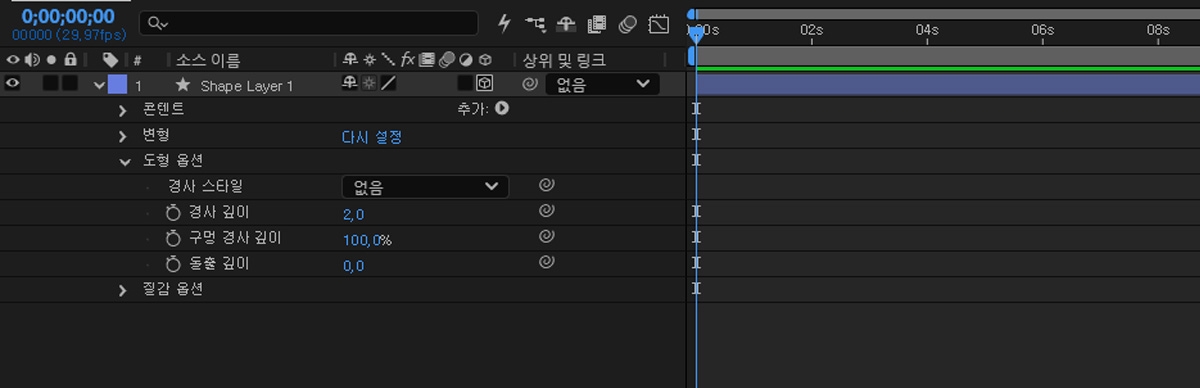Click the 3D layer cube header icon
The width and height of the screenshot is (1200, 388).
485,60
